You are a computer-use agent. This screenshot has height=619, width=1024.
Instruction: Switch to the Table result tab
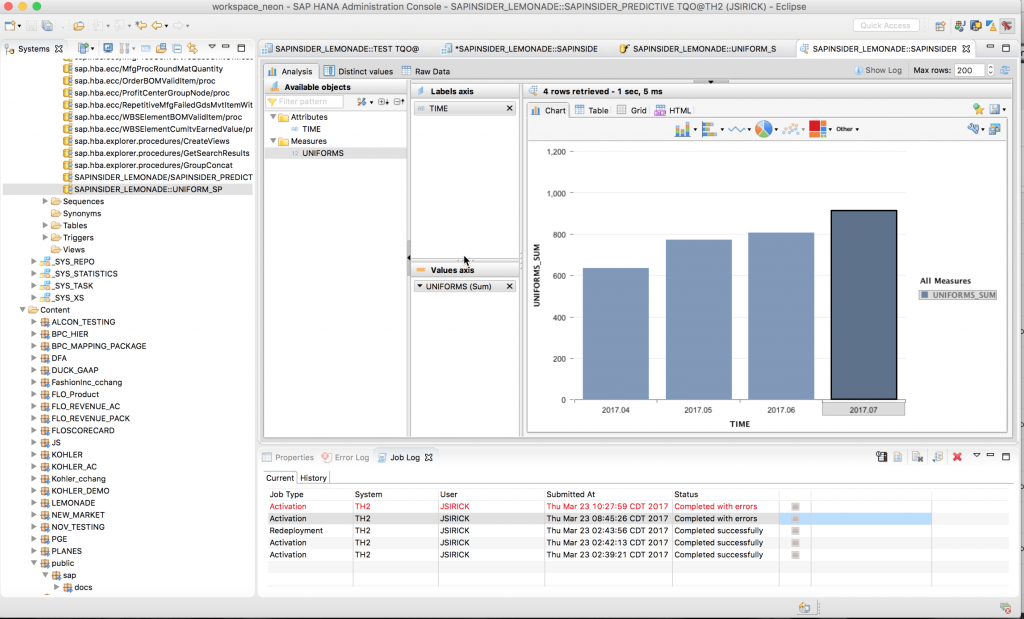coord(592,110)
